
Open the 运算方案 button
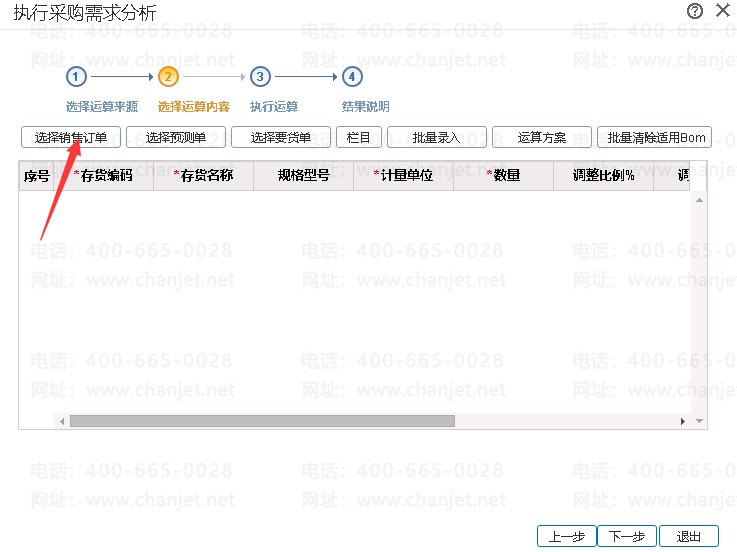tap(541, 137)
